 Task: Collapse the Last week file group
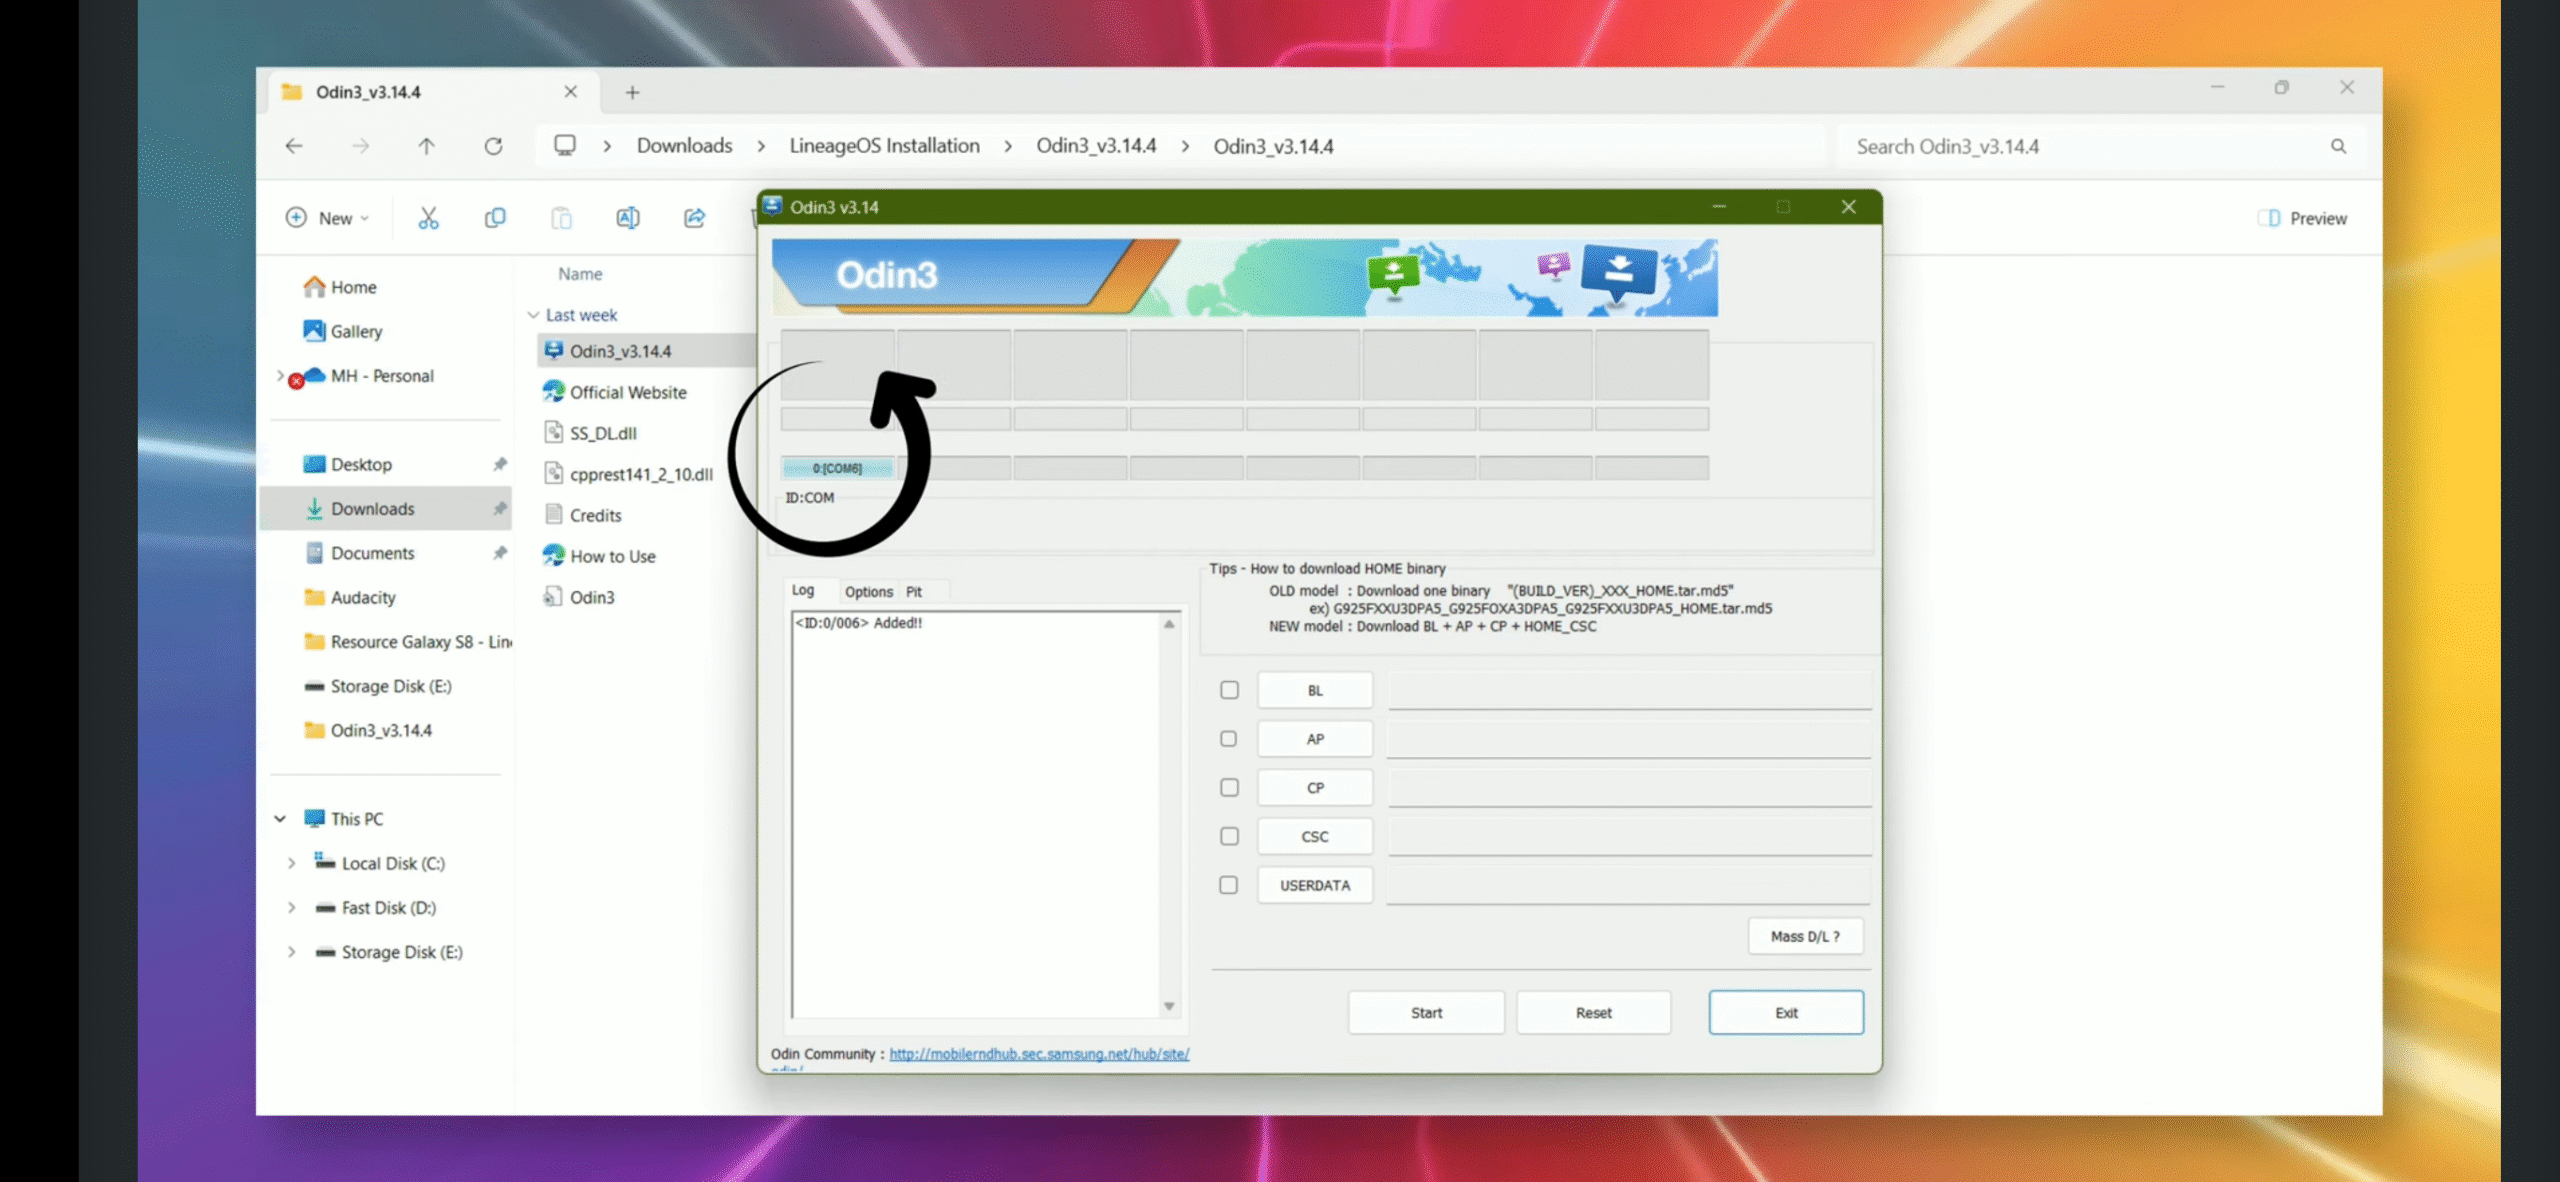coord(534,315)
